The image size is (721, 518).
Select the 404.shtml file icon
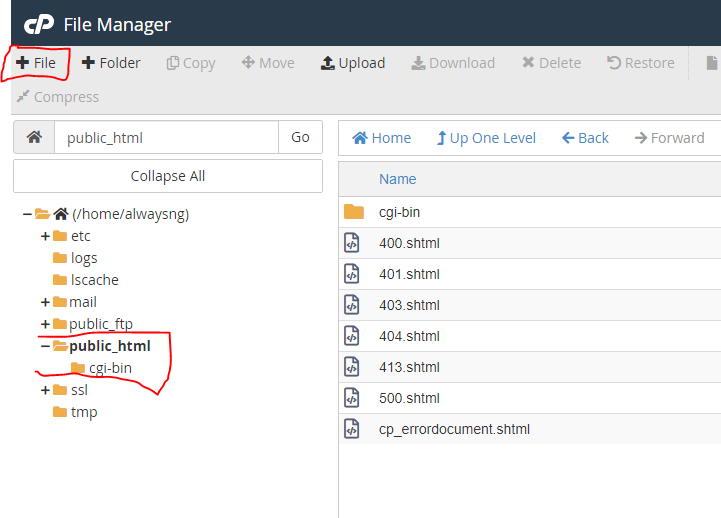pyautogui.click(x=351, y=336)
